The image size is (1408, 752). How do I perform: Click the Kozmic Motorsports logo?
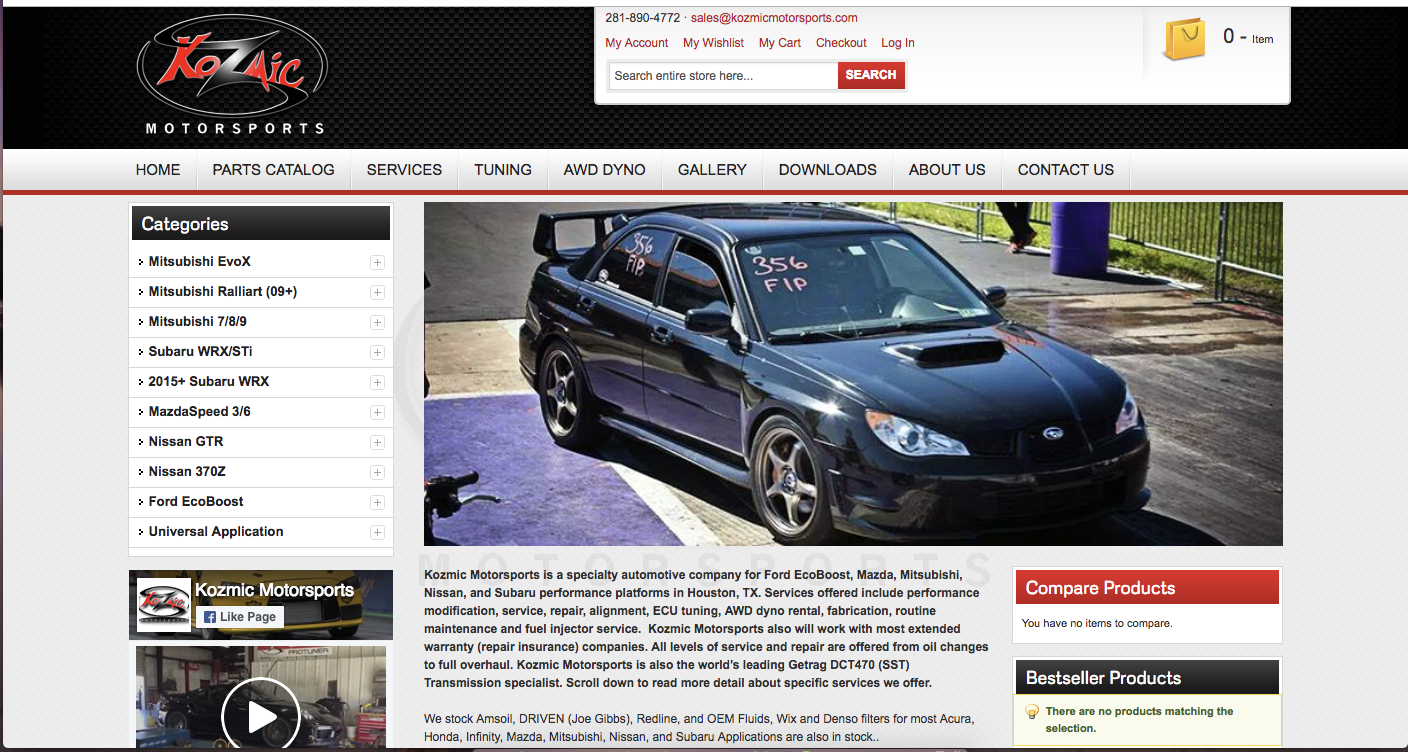pyautogui.click(x=231, y=74)
